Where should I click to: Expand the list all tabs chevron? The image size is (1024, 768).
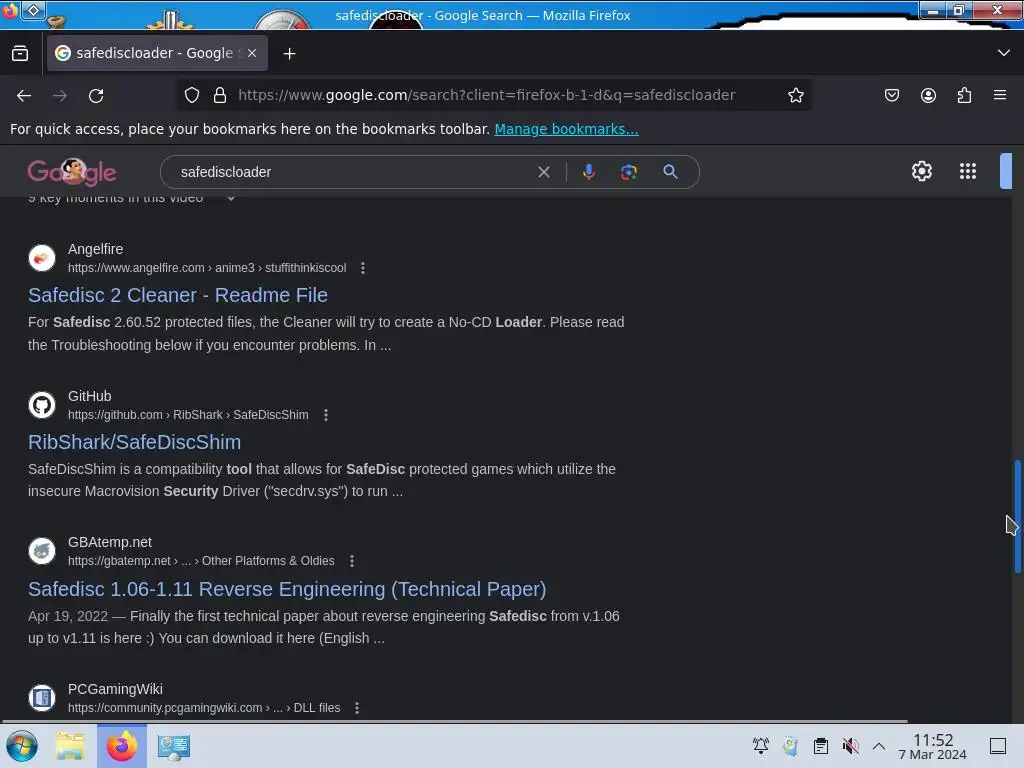coord(1004,53)
